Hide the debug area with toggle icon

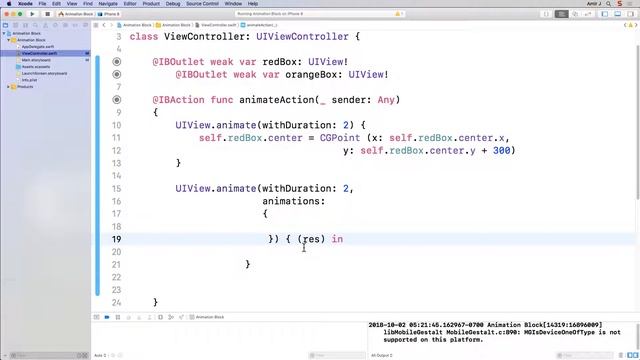click(x=97, y=317)
